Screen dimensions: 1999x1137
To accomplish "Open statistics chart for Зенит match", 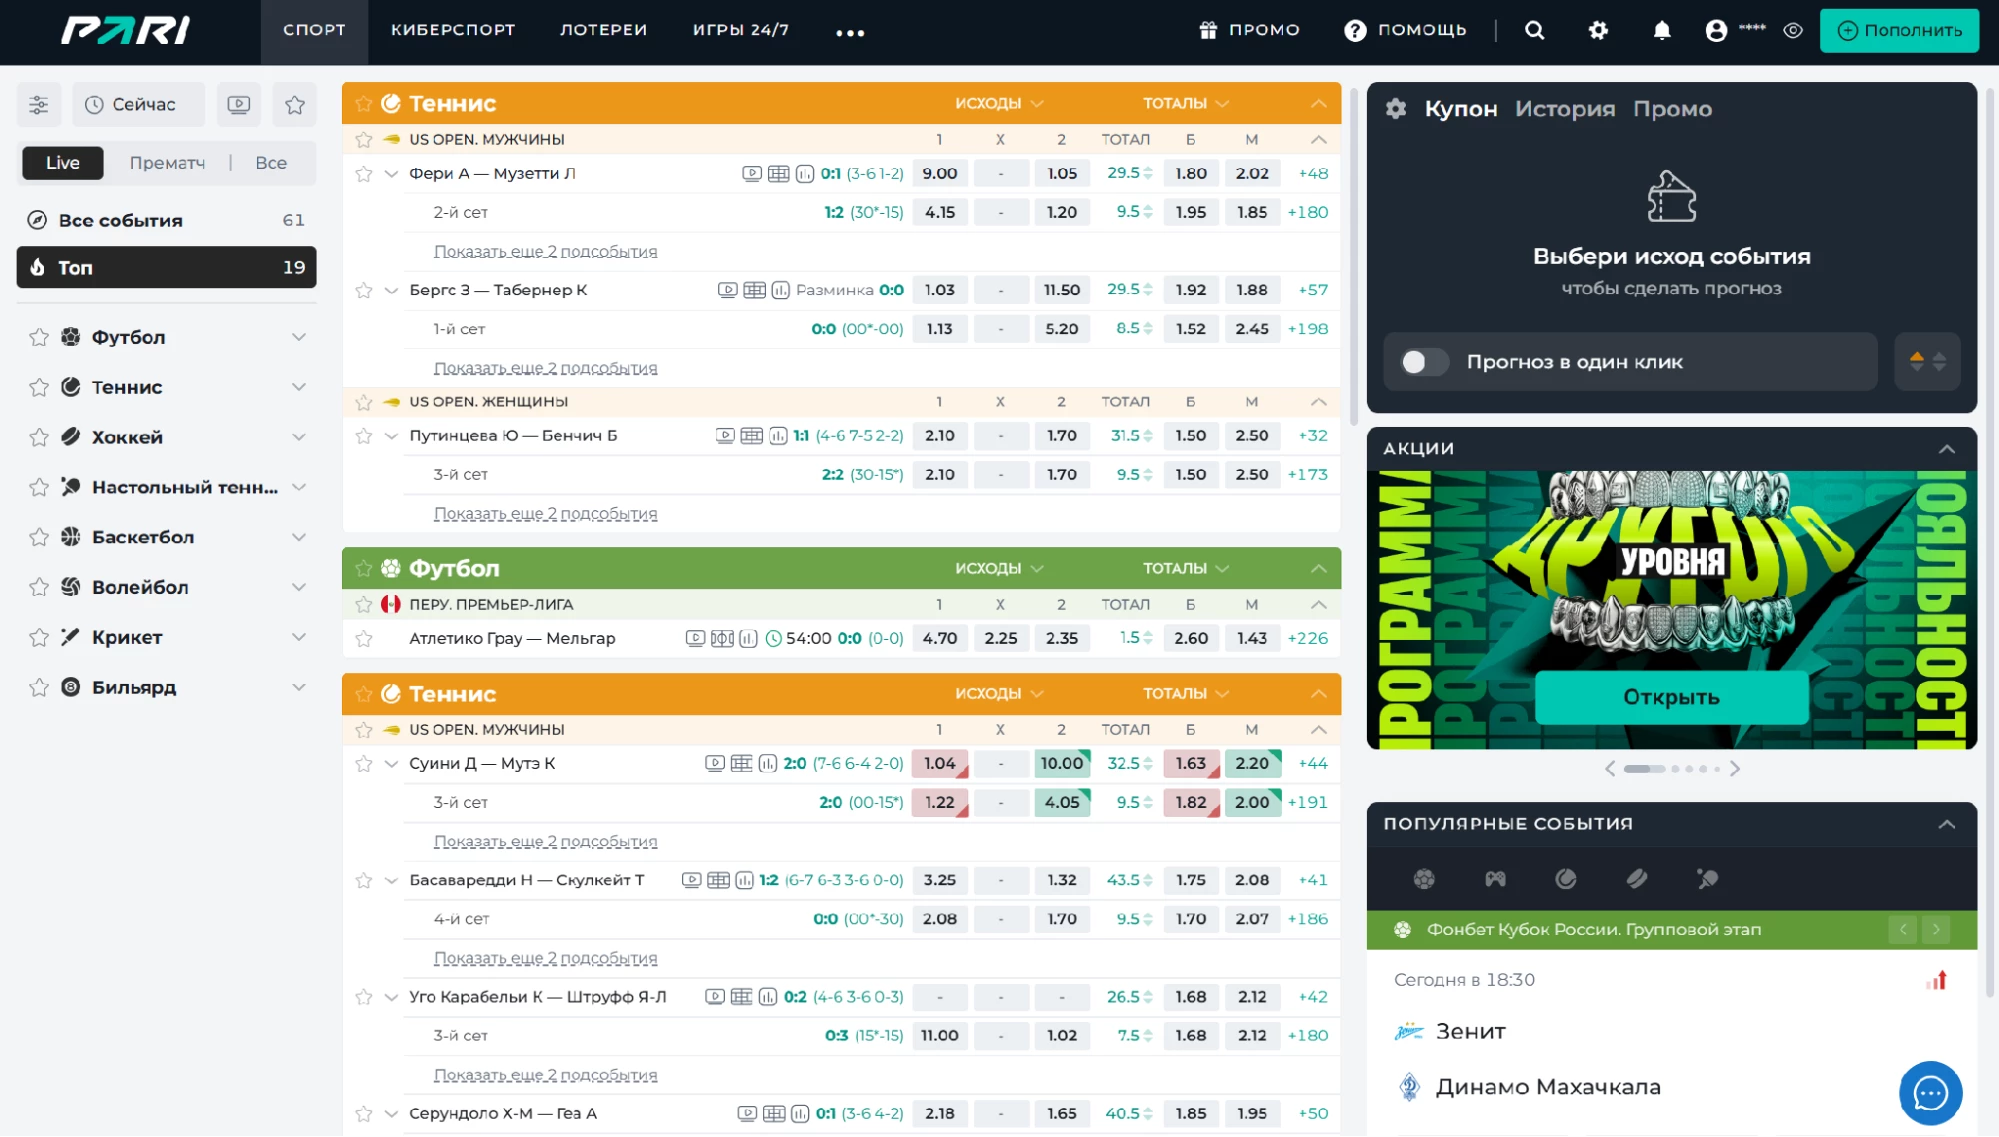I will (x=1937, y=981).
